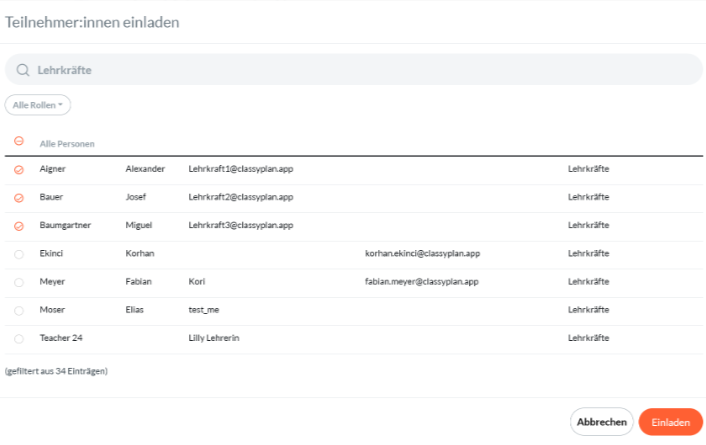Image resolution: width=706 pixels, height=445 pixels.
Task: Click Lehrkräfte role in Teacher 24 row
Action: [588, 338]
